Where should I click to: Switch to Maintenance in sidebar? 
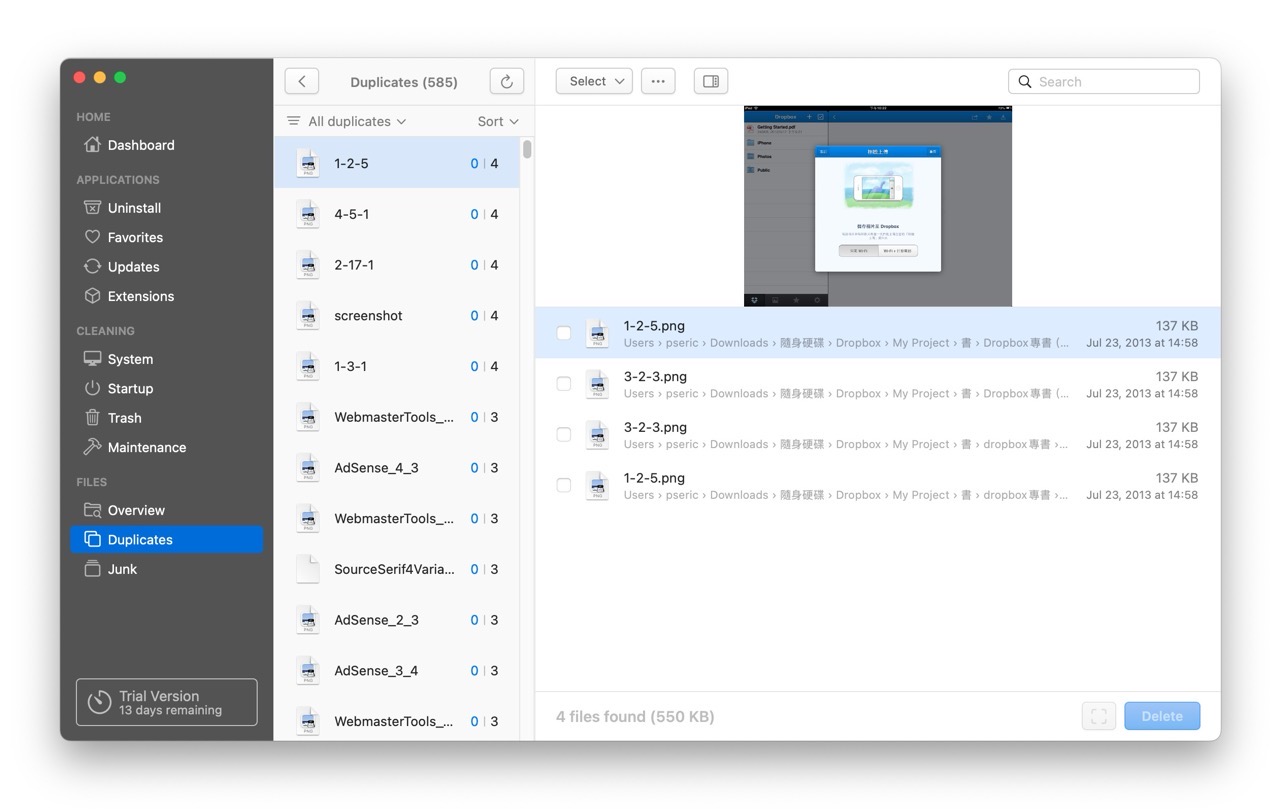[x=166, y=447]
